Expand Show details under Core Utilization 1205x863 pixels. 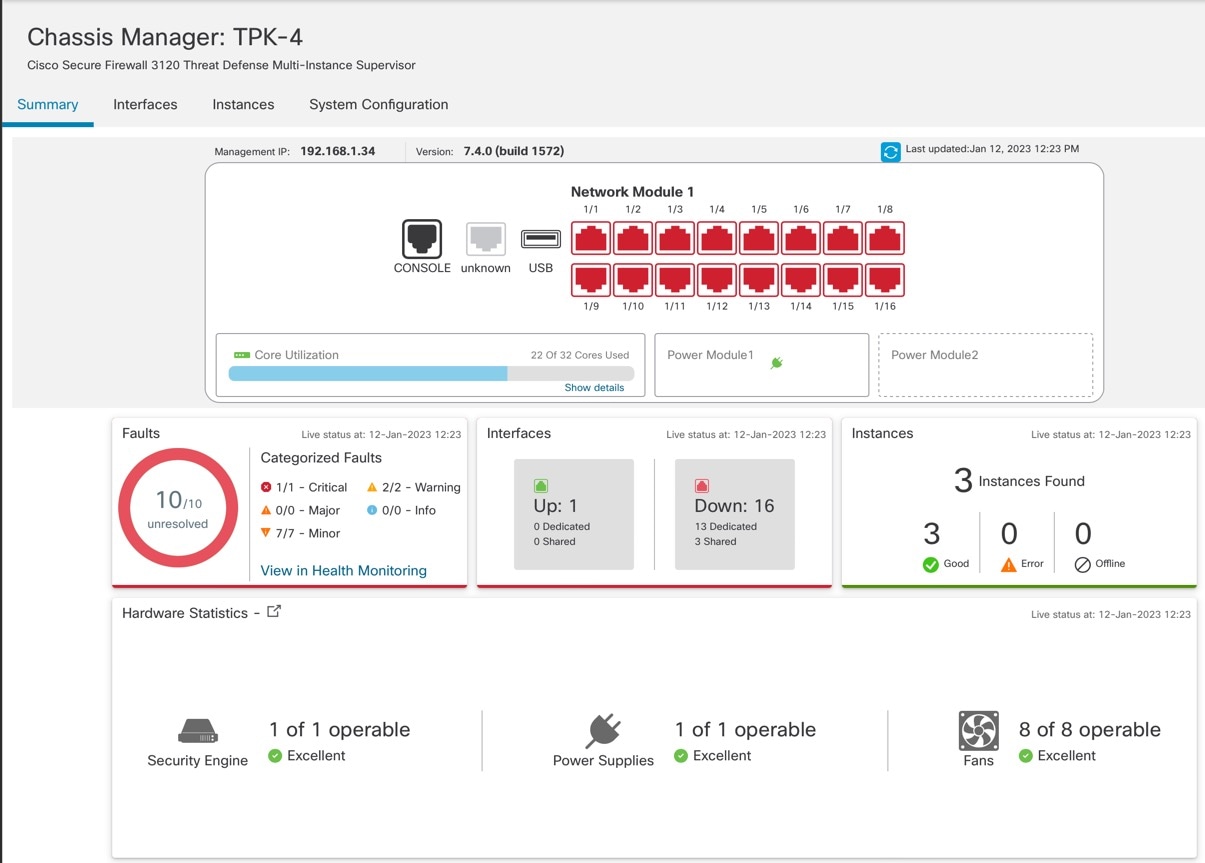(x=594, y=387)
